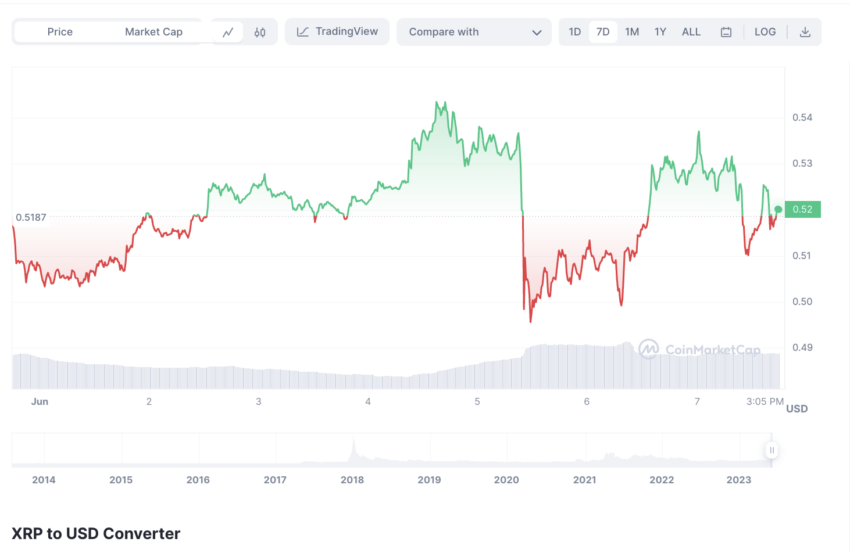The height and width of the screenshot is (553, 850).
Task: Open the TradingView chart
Action: [x=337, y=32]
